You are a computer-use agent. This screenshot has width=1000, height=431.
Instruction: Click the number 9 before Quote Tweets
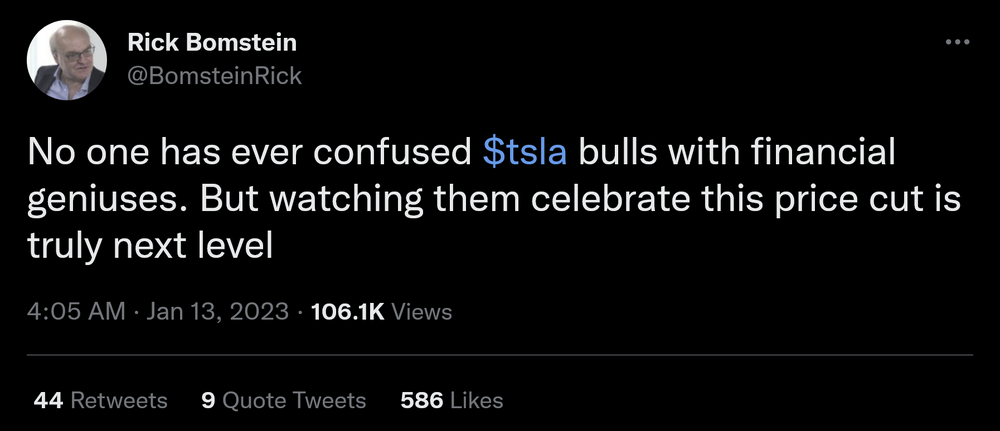(x=208, y=401)
